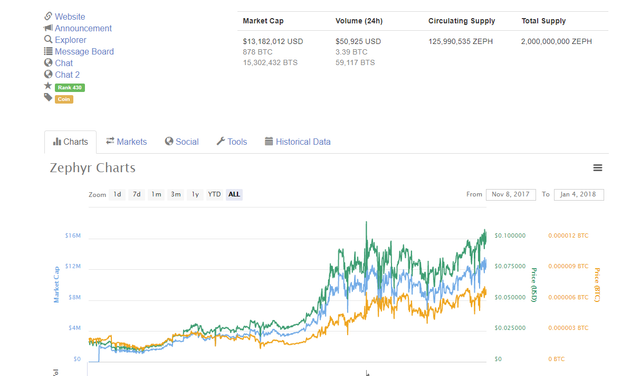
Task: Click the megaphone icon beside Announcement
Action: tap(48, 28)
